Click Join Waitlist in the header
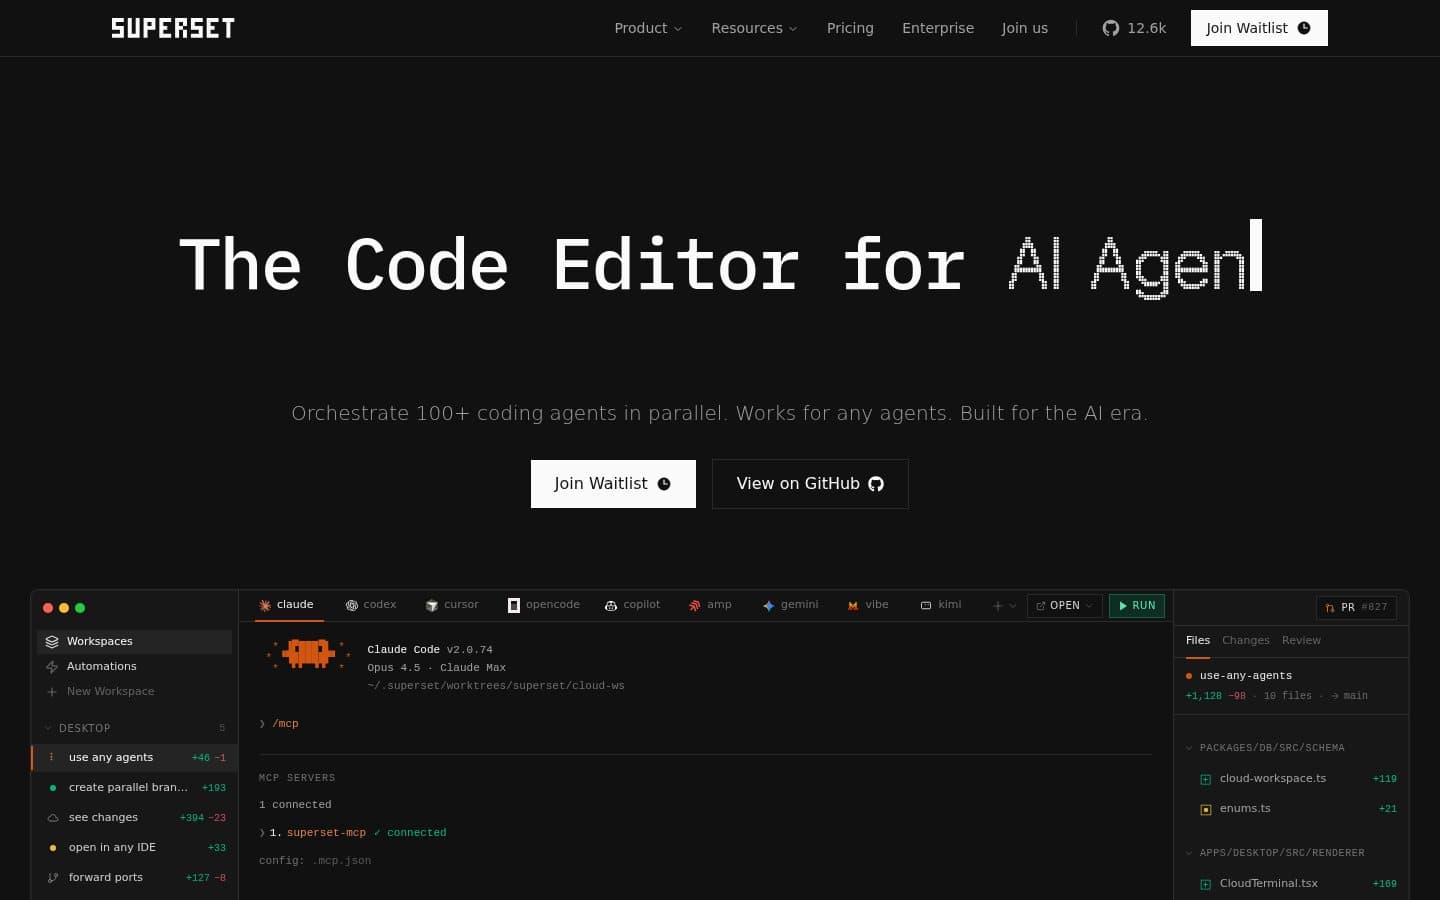This screenshot has width=1440, height=900. (1259, 28)
